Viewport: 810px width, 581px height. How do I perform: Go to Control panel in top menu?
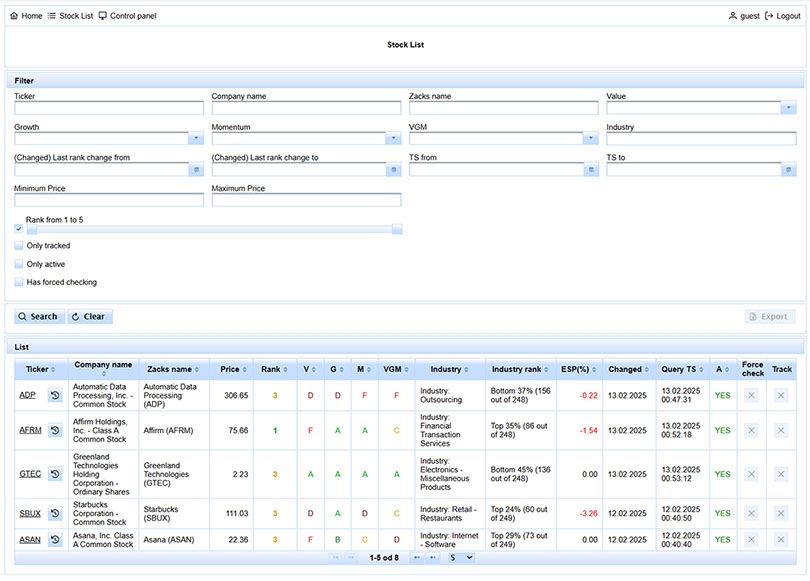click(x=127, y=16)
